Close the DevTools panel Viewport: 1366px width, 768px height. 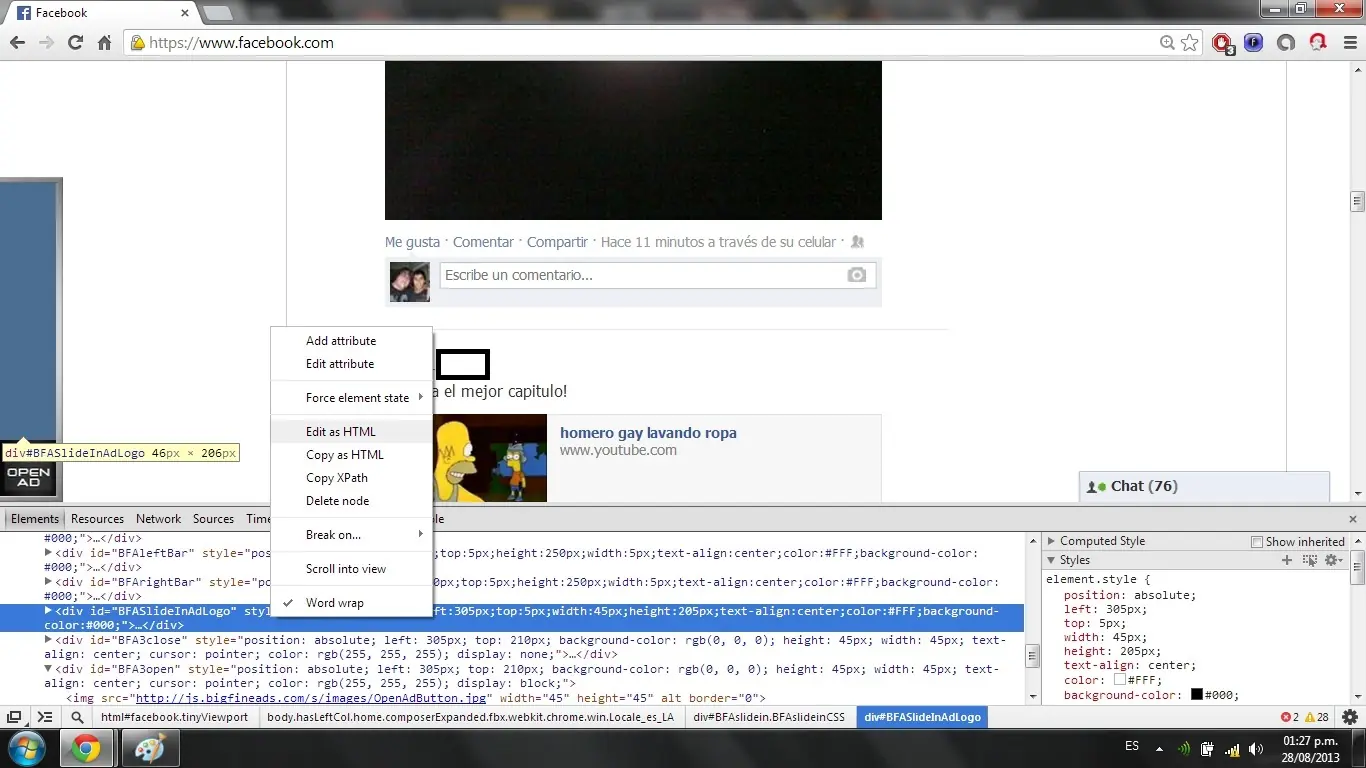1353,519
